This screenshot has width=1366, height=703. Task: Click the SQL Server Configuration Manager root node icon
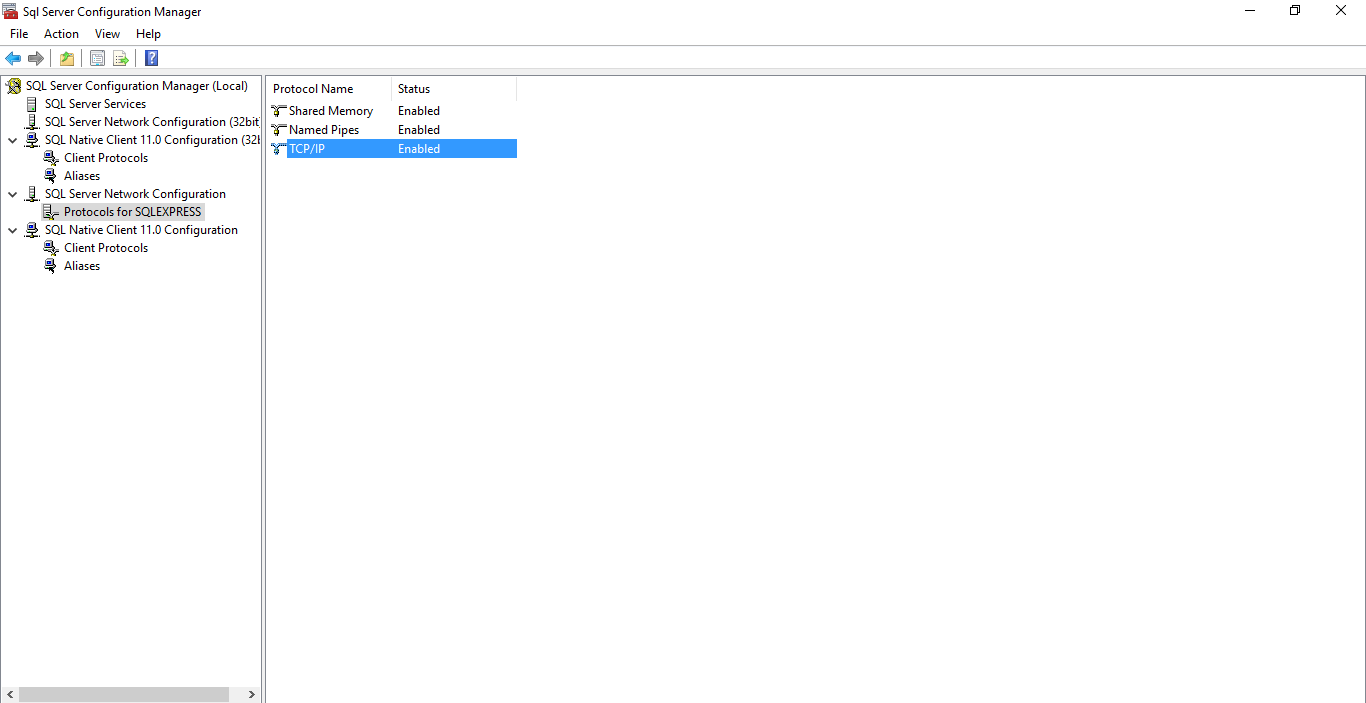pyautogui.click(x=14, y=86)
